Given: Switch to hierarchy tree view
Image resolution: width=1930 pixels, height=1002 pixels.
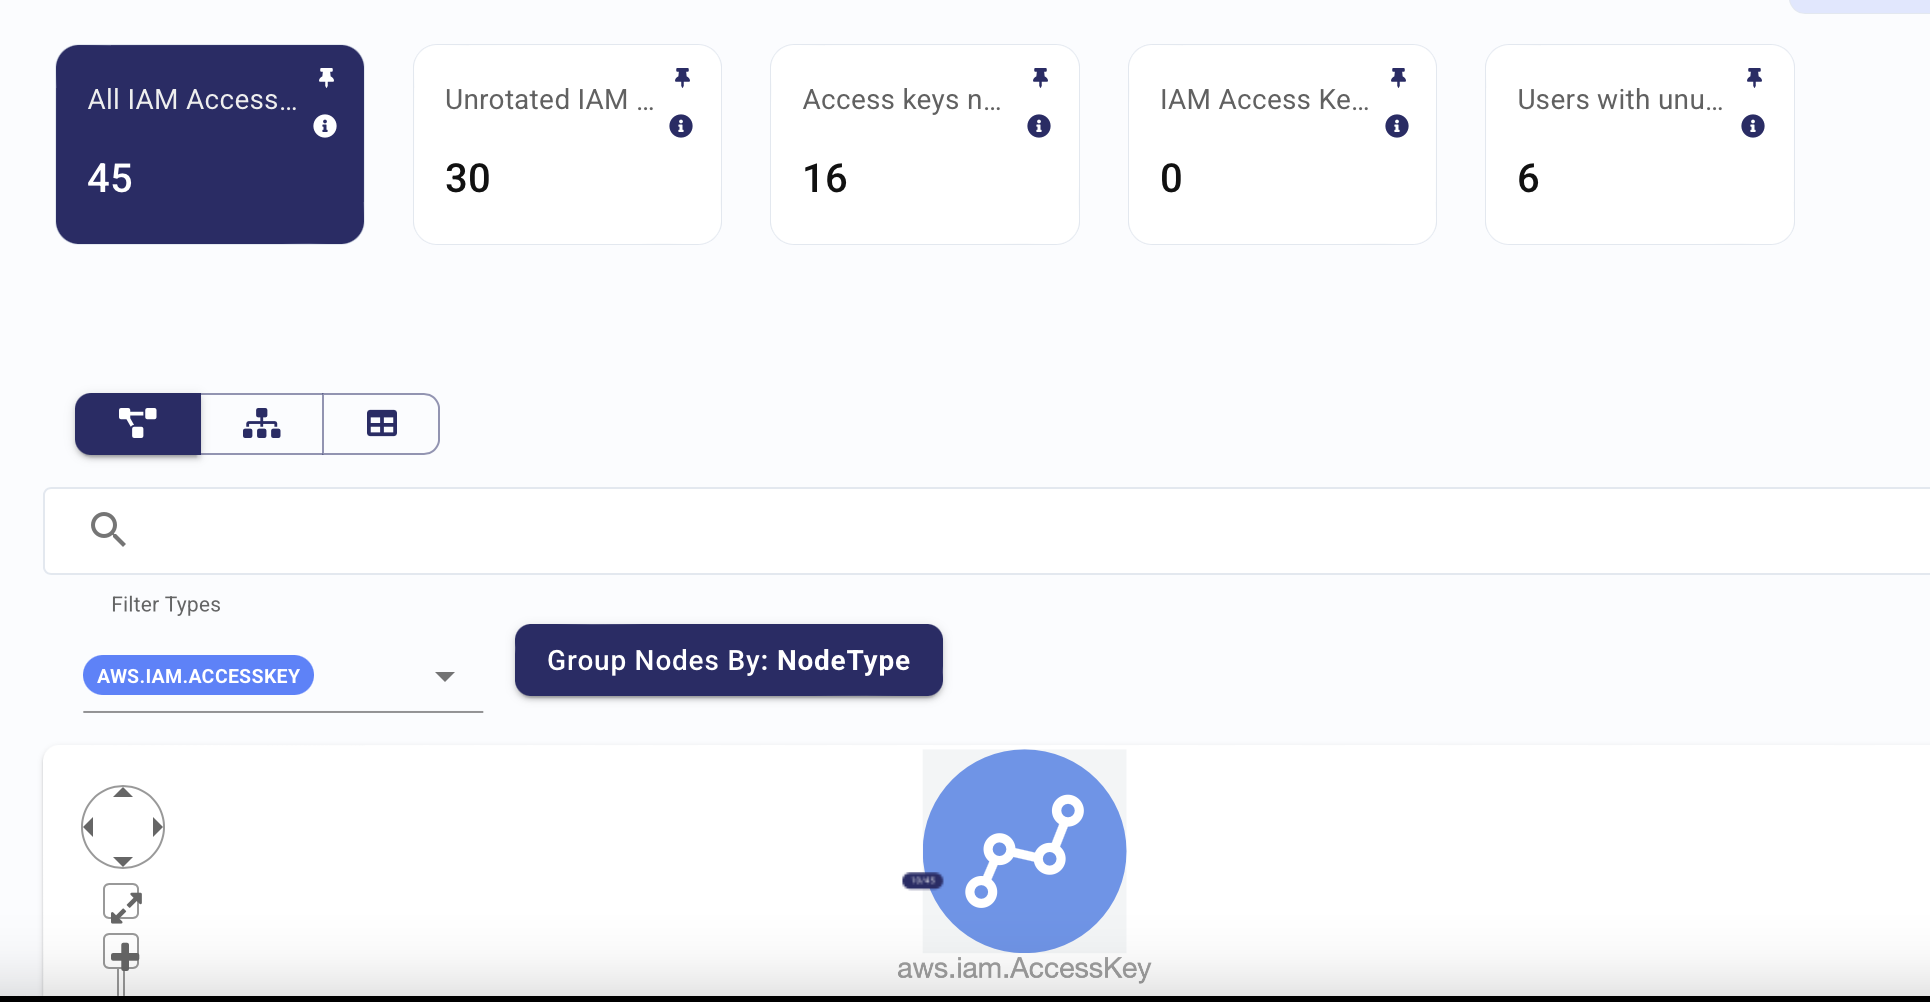Looking at the screenshot, I should pyautogui.click(x=262, y=424).
